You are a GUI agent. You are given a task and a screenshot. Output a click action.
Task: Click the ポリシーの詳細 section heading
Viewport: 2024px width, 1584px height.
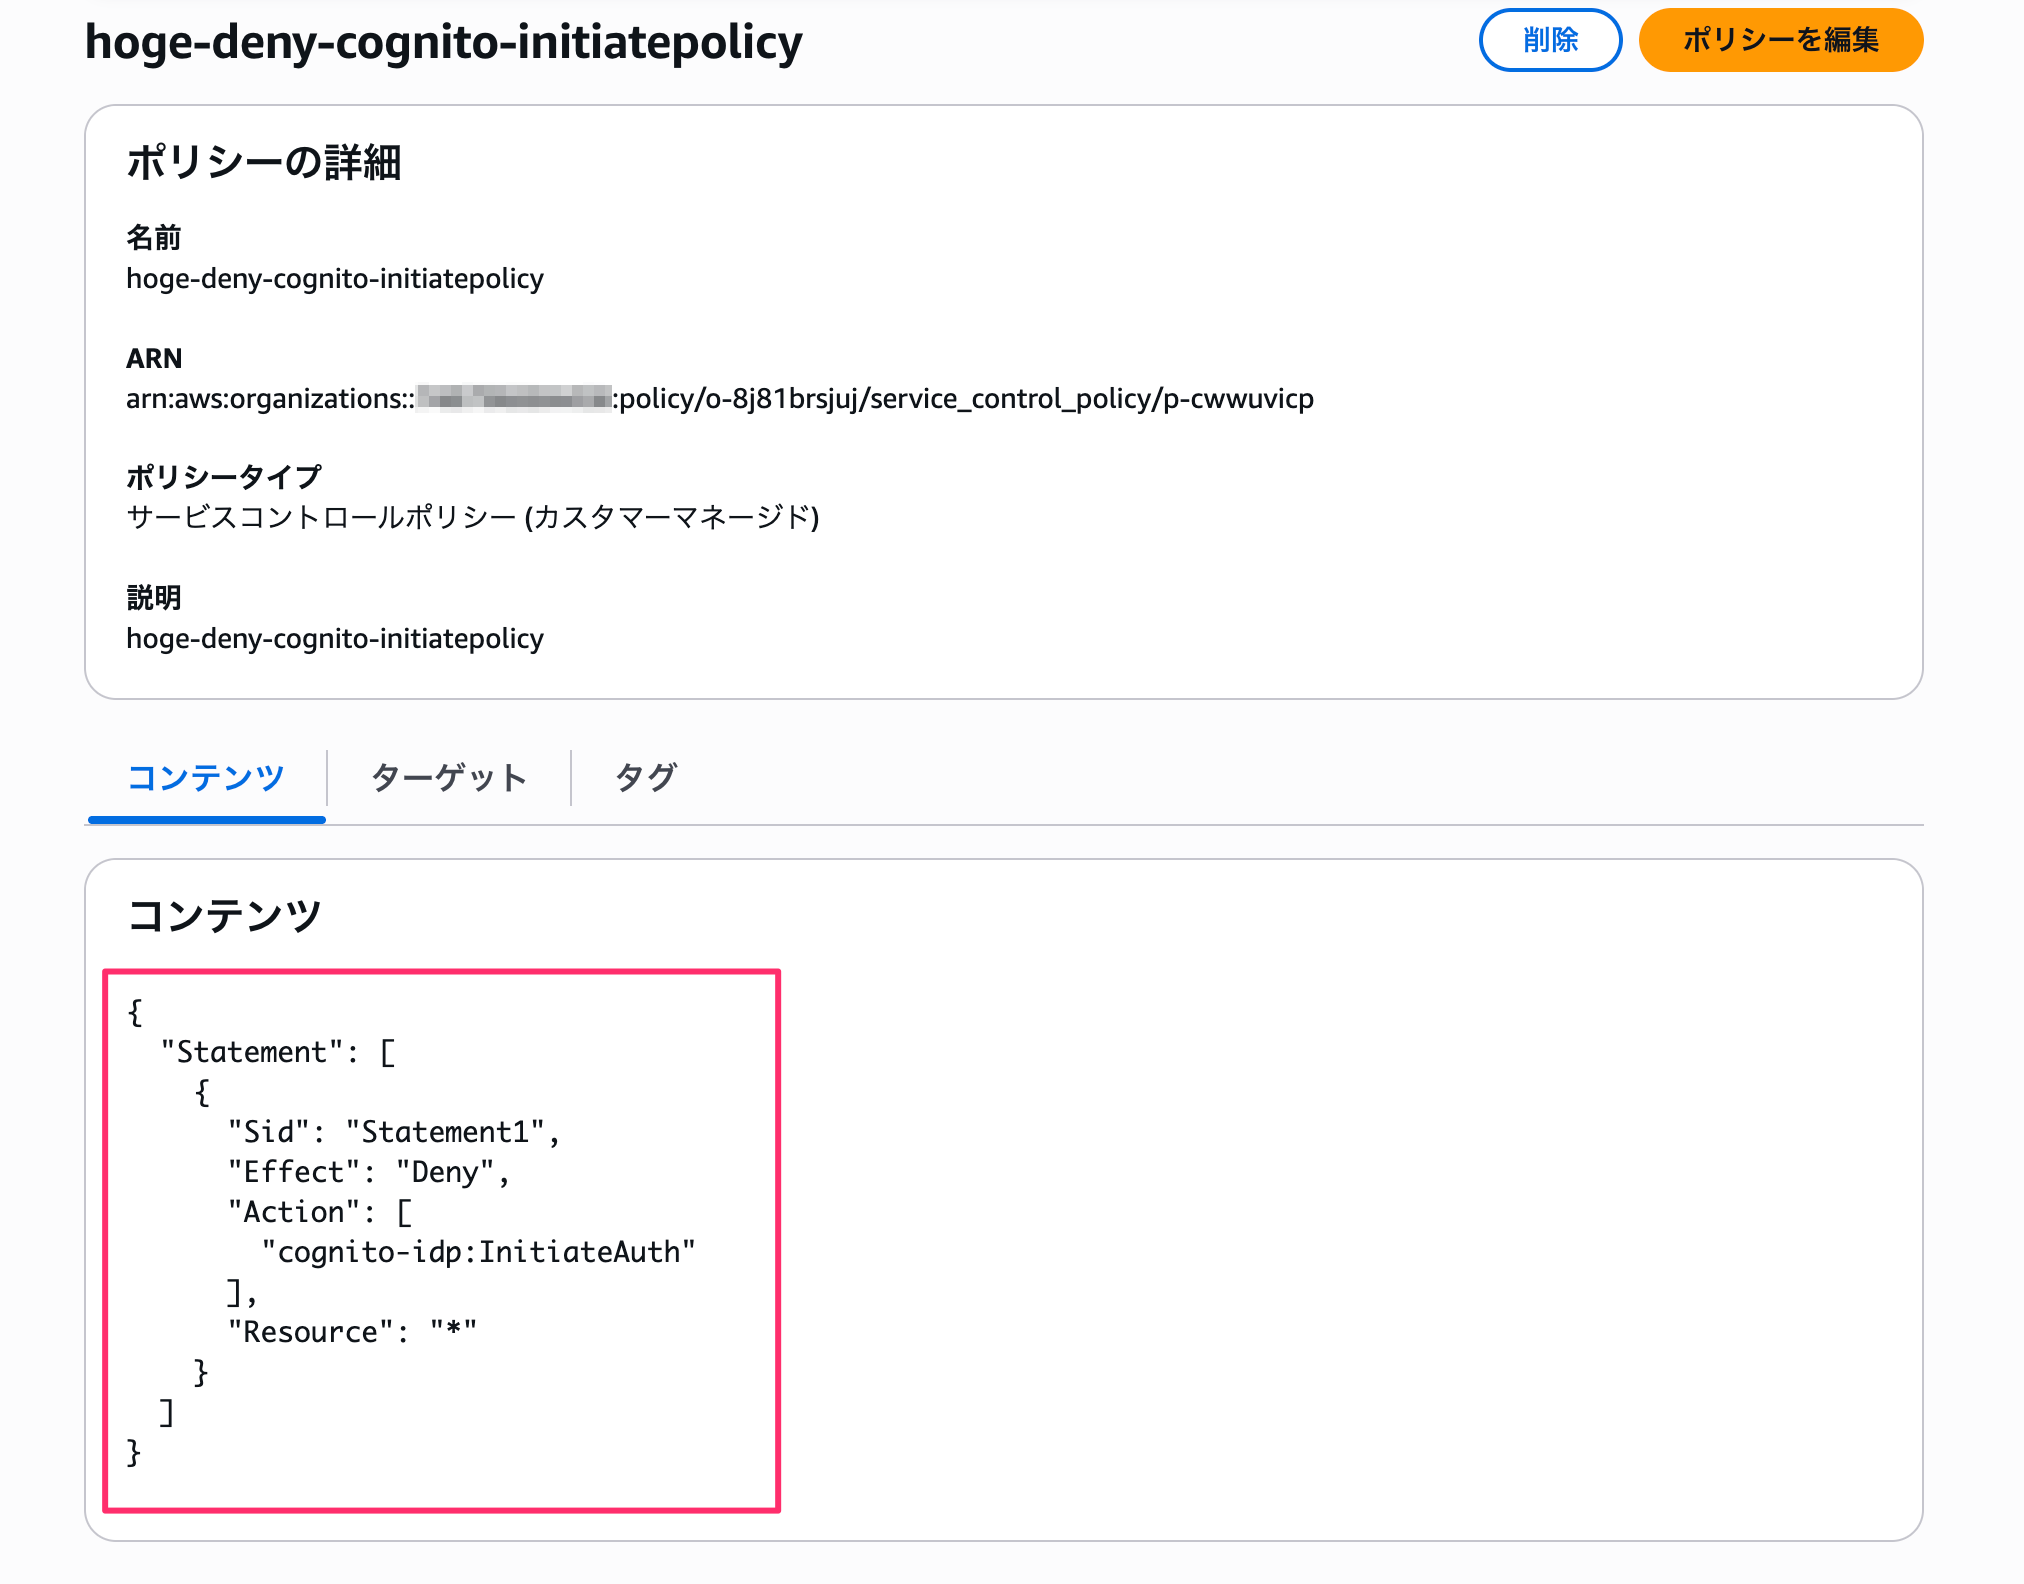264,162
